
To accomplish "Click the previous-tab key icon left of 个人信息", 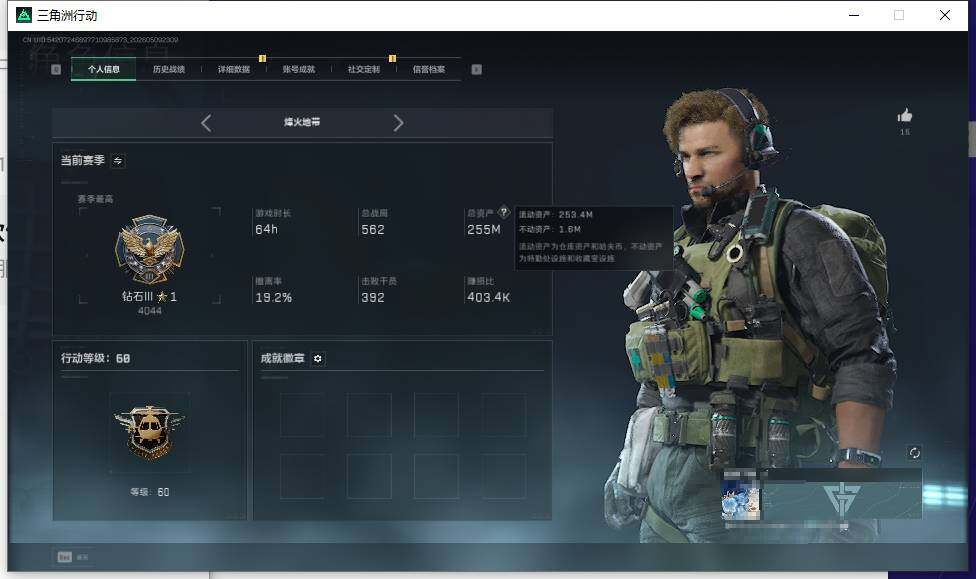I will [56, 69].
